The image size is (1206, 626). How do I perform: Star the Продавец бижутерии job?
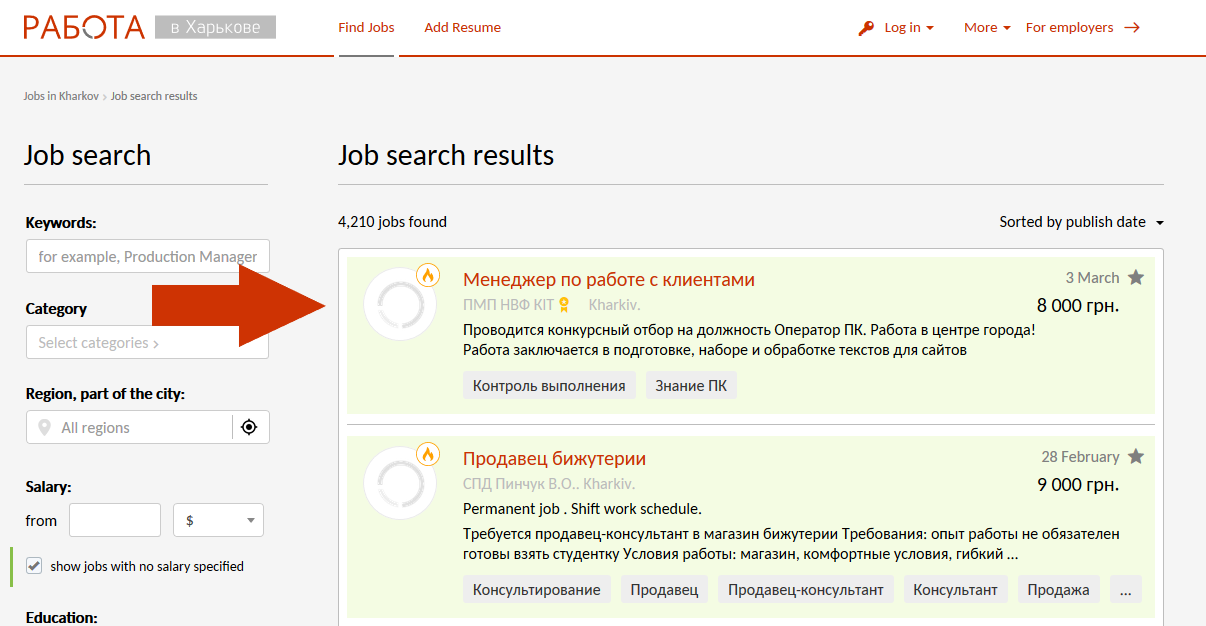tap(1136, 457)
